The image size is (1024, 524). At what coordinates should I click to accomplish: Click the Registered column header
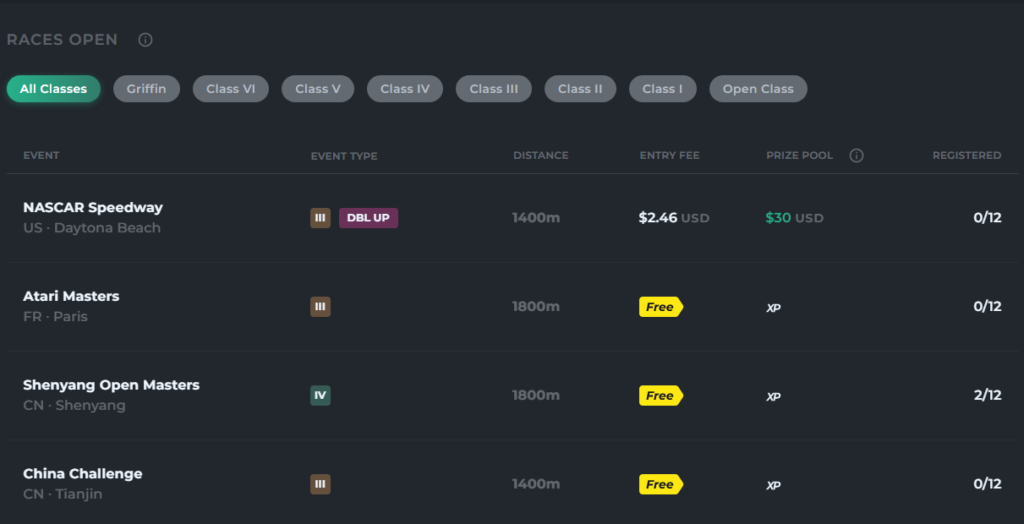[966, 155]
